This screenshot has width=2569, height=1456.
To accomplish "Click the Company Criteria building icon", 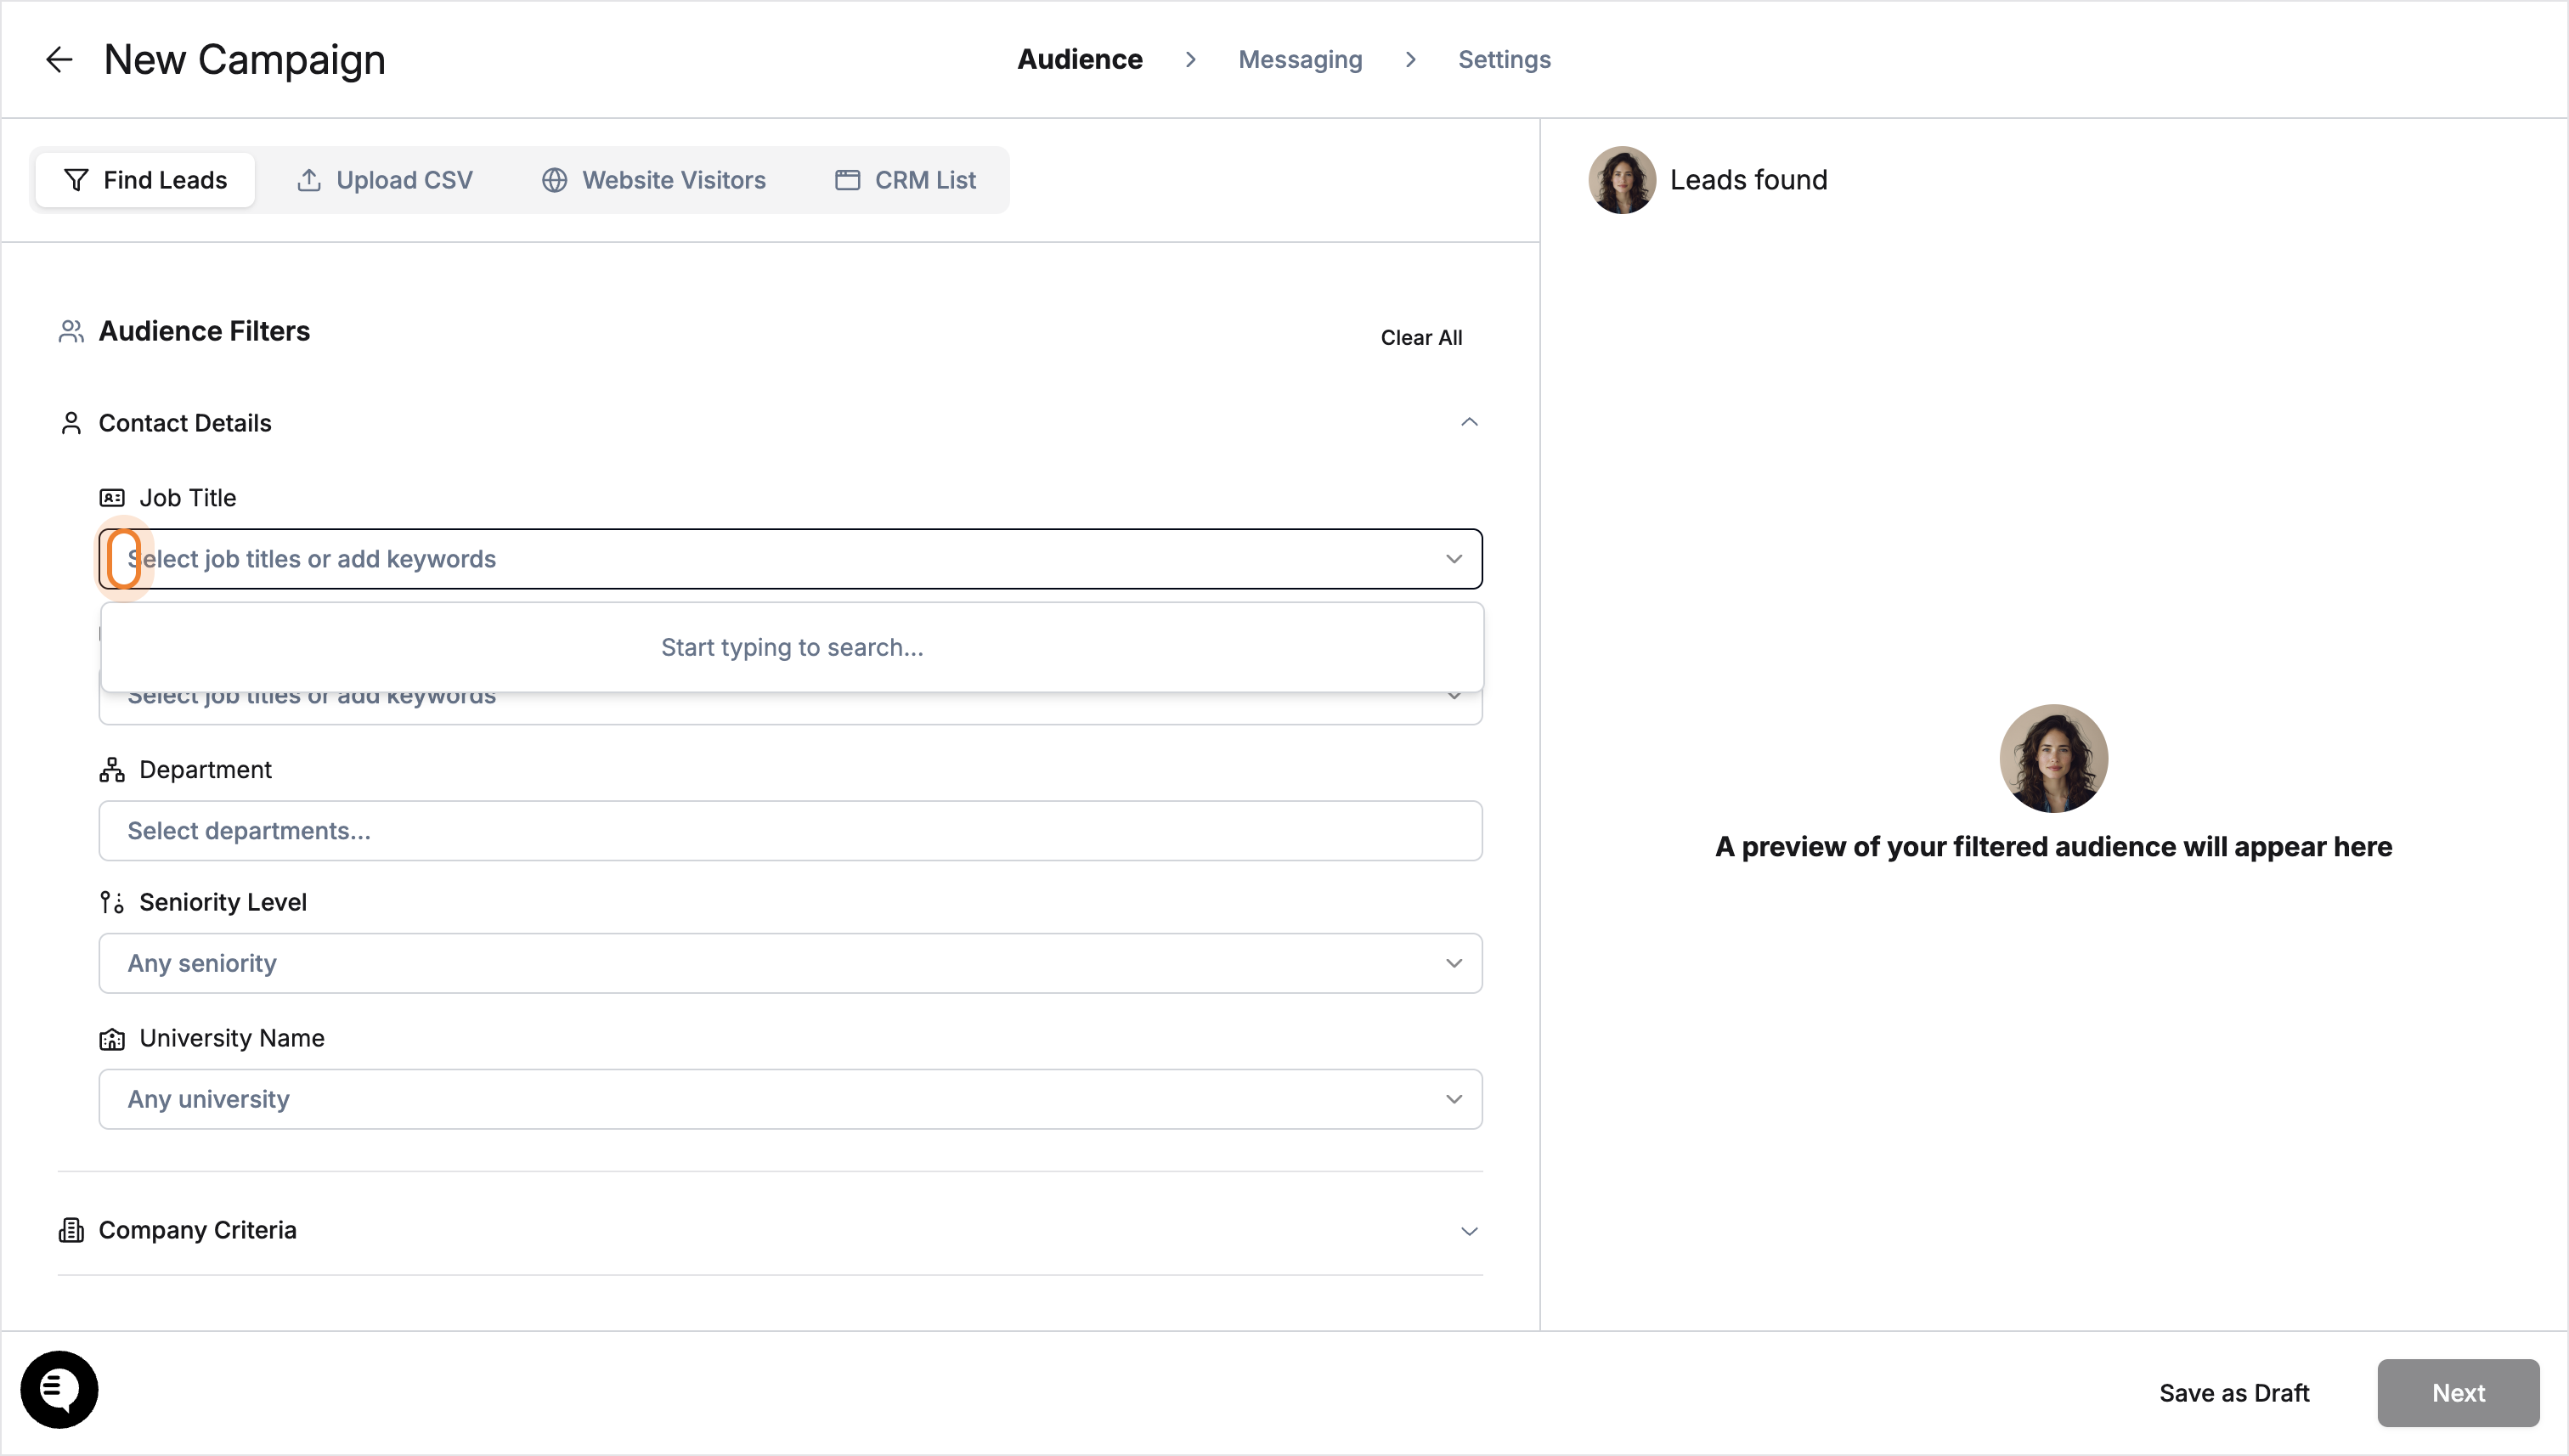I will point(71,1230).
